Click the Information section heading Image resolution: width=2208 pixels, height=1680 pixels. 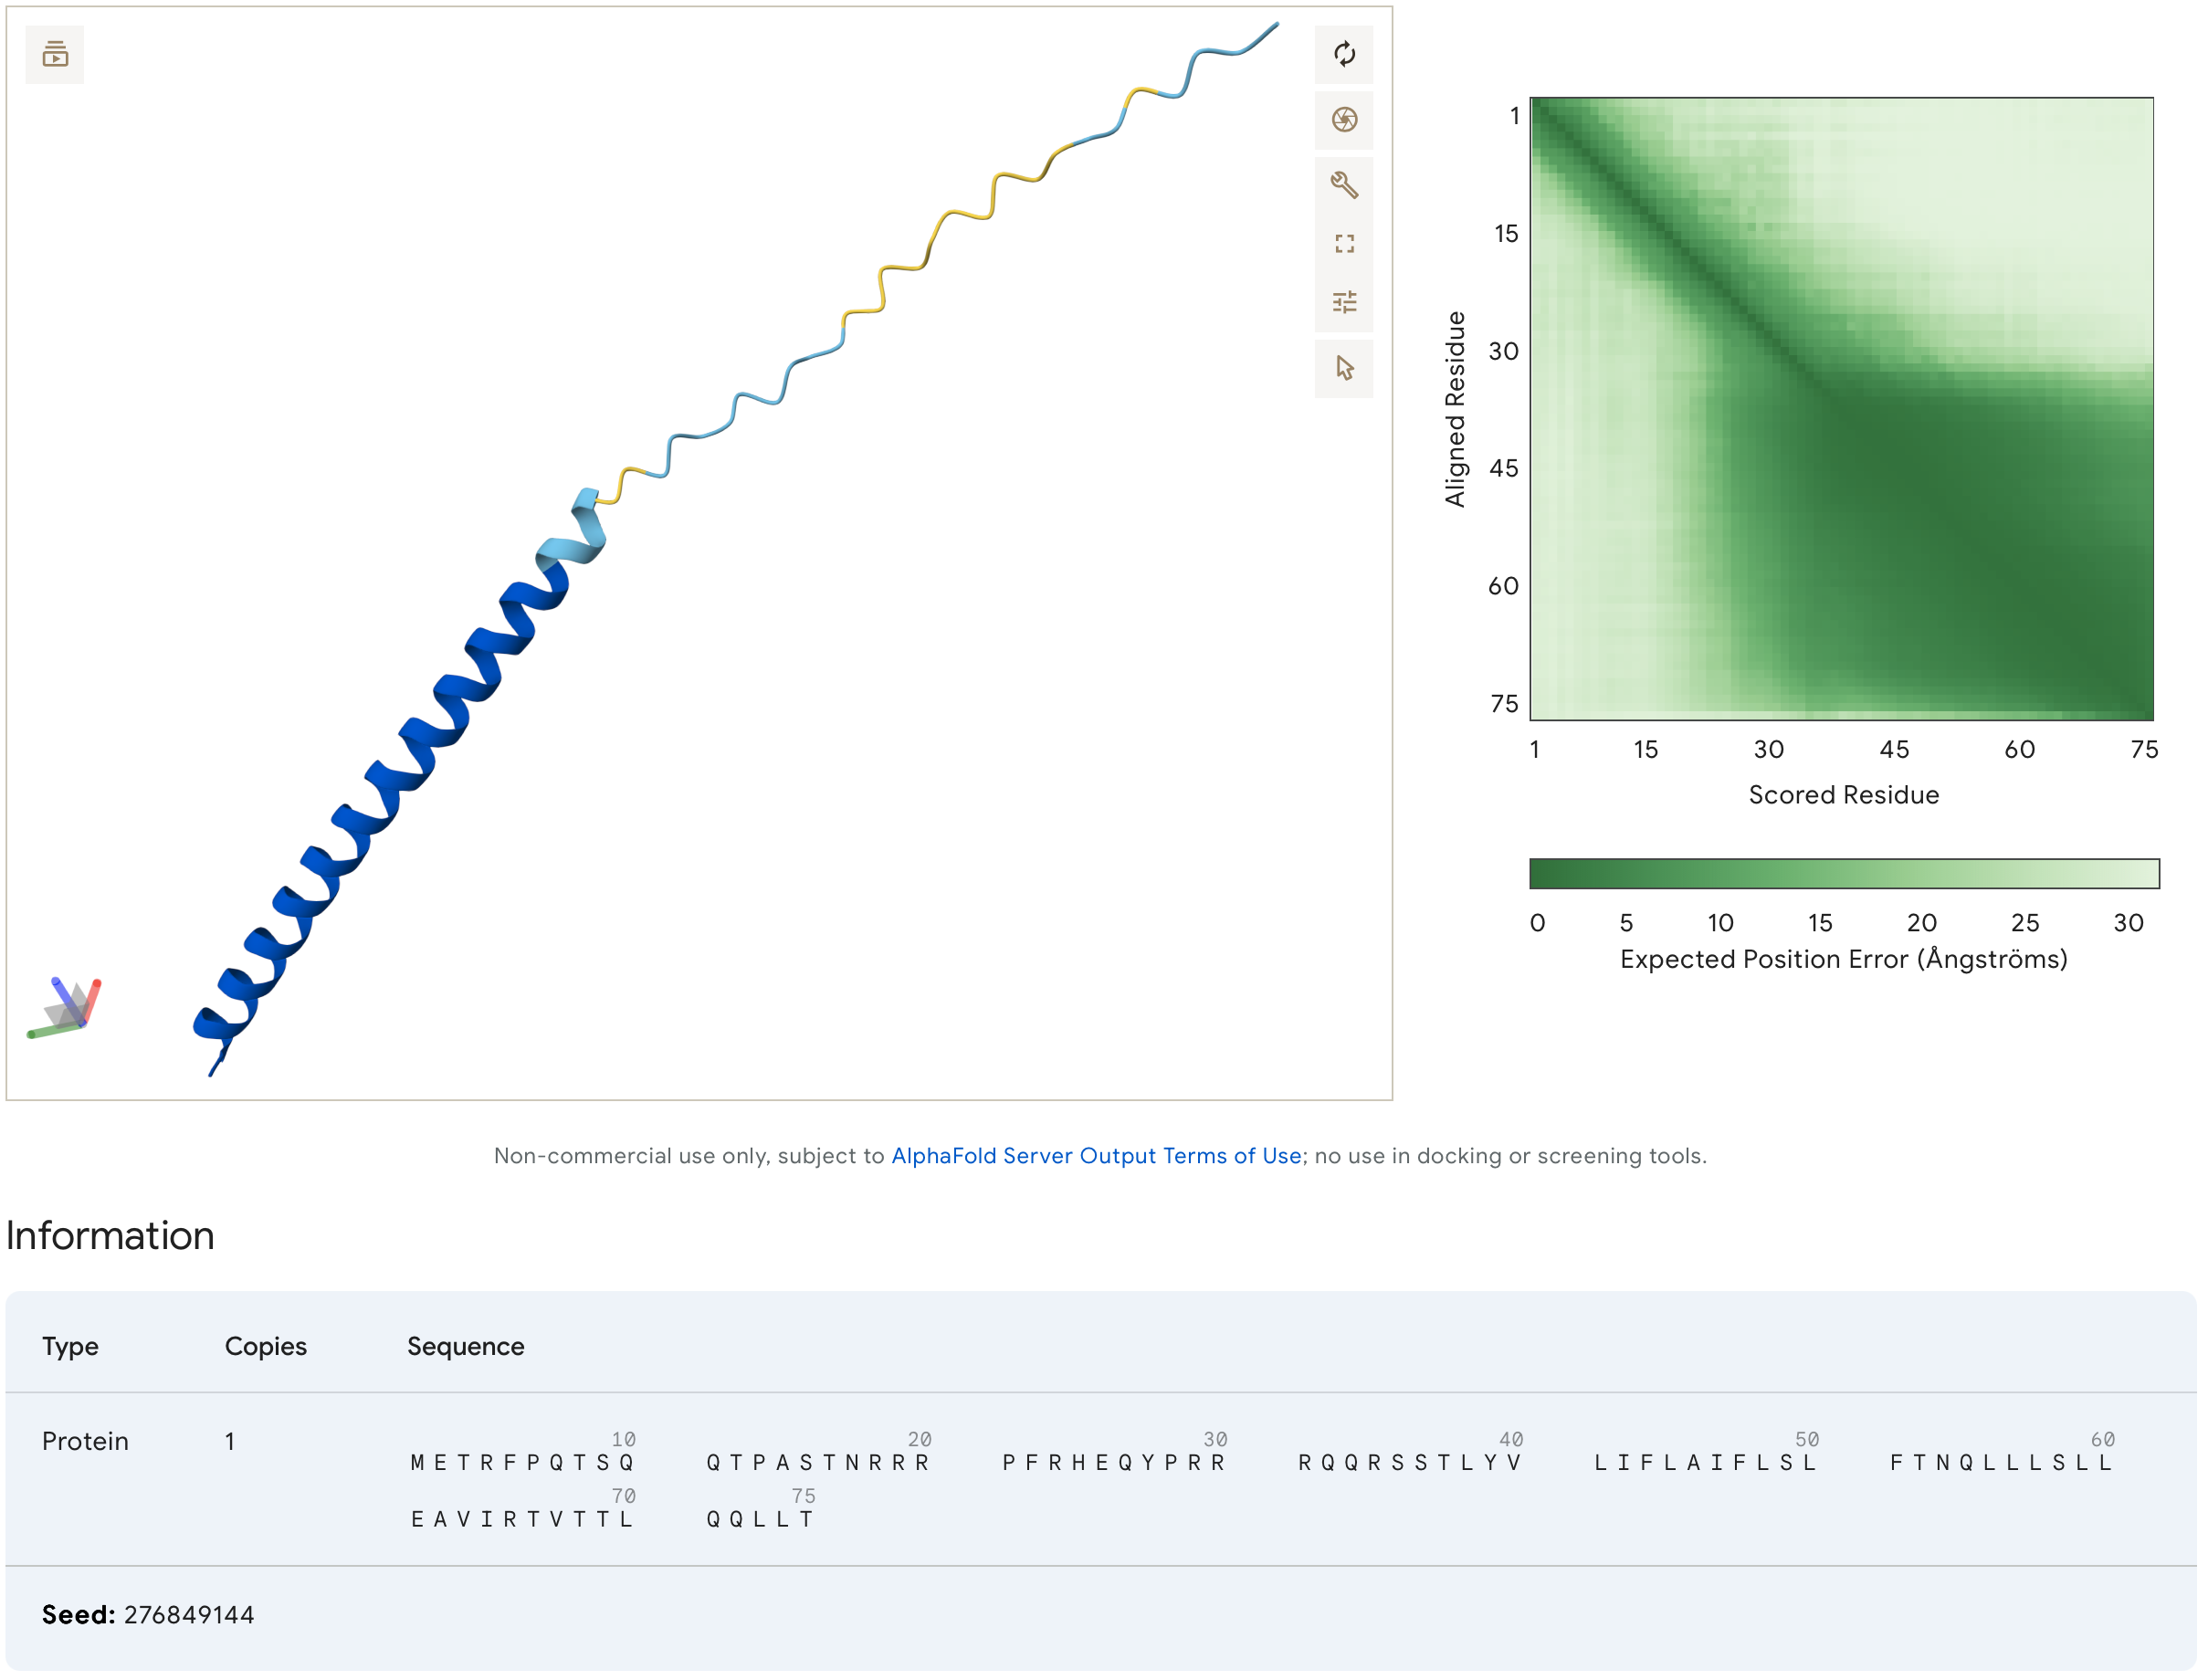click(110, 1236)
